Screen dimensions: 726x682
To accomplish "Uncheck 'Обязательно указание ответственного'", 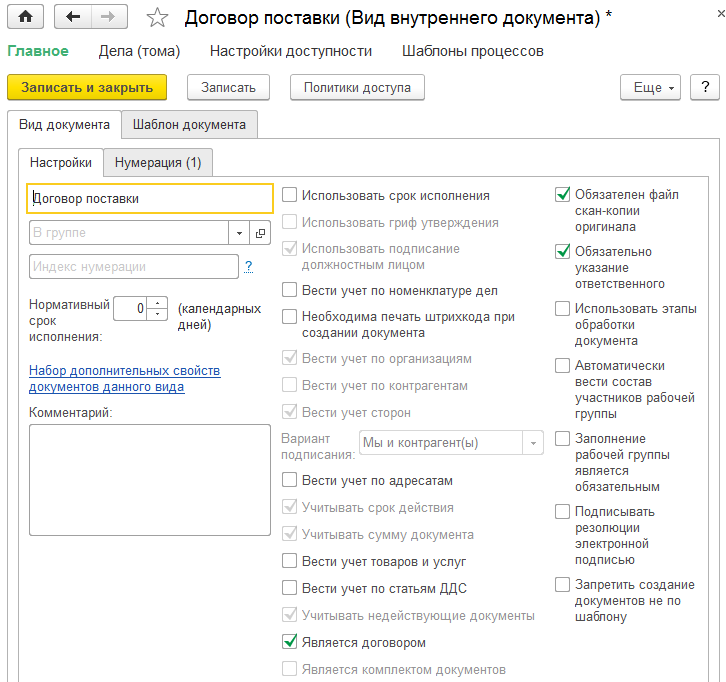I will coord(563,251).
